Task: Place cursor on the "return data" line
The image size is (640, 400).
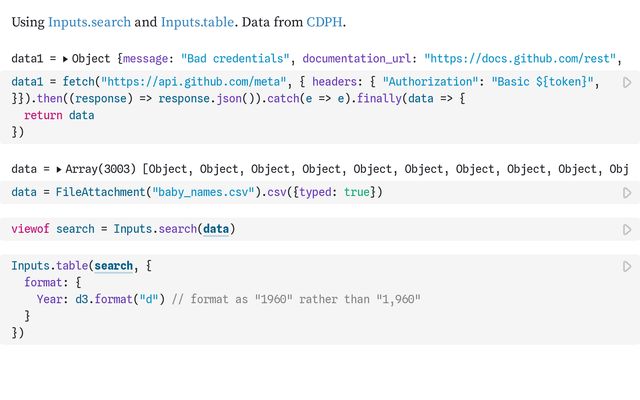Action: [x=58, y=115]
